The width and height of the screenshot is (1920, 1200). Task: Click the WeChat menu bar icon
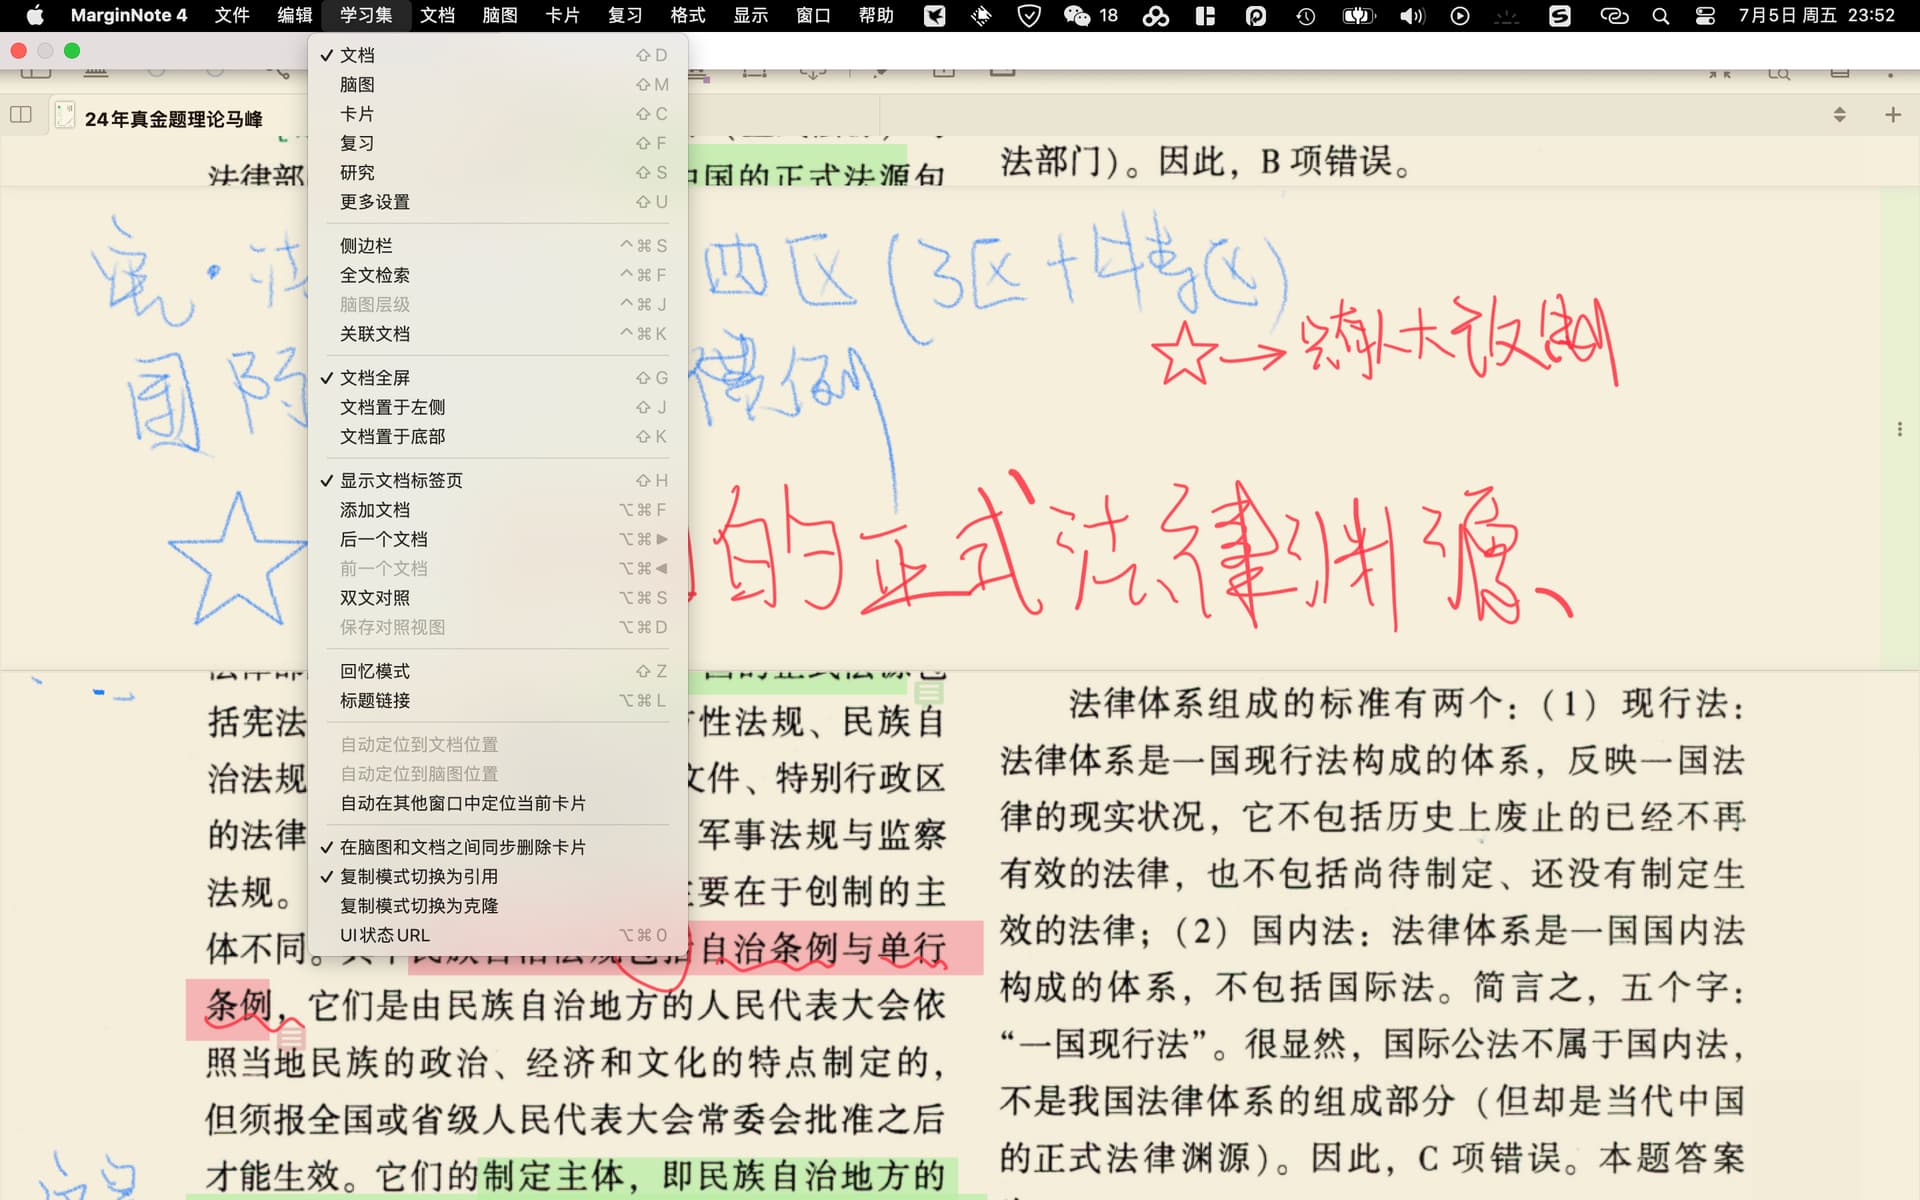[1076, 15]
